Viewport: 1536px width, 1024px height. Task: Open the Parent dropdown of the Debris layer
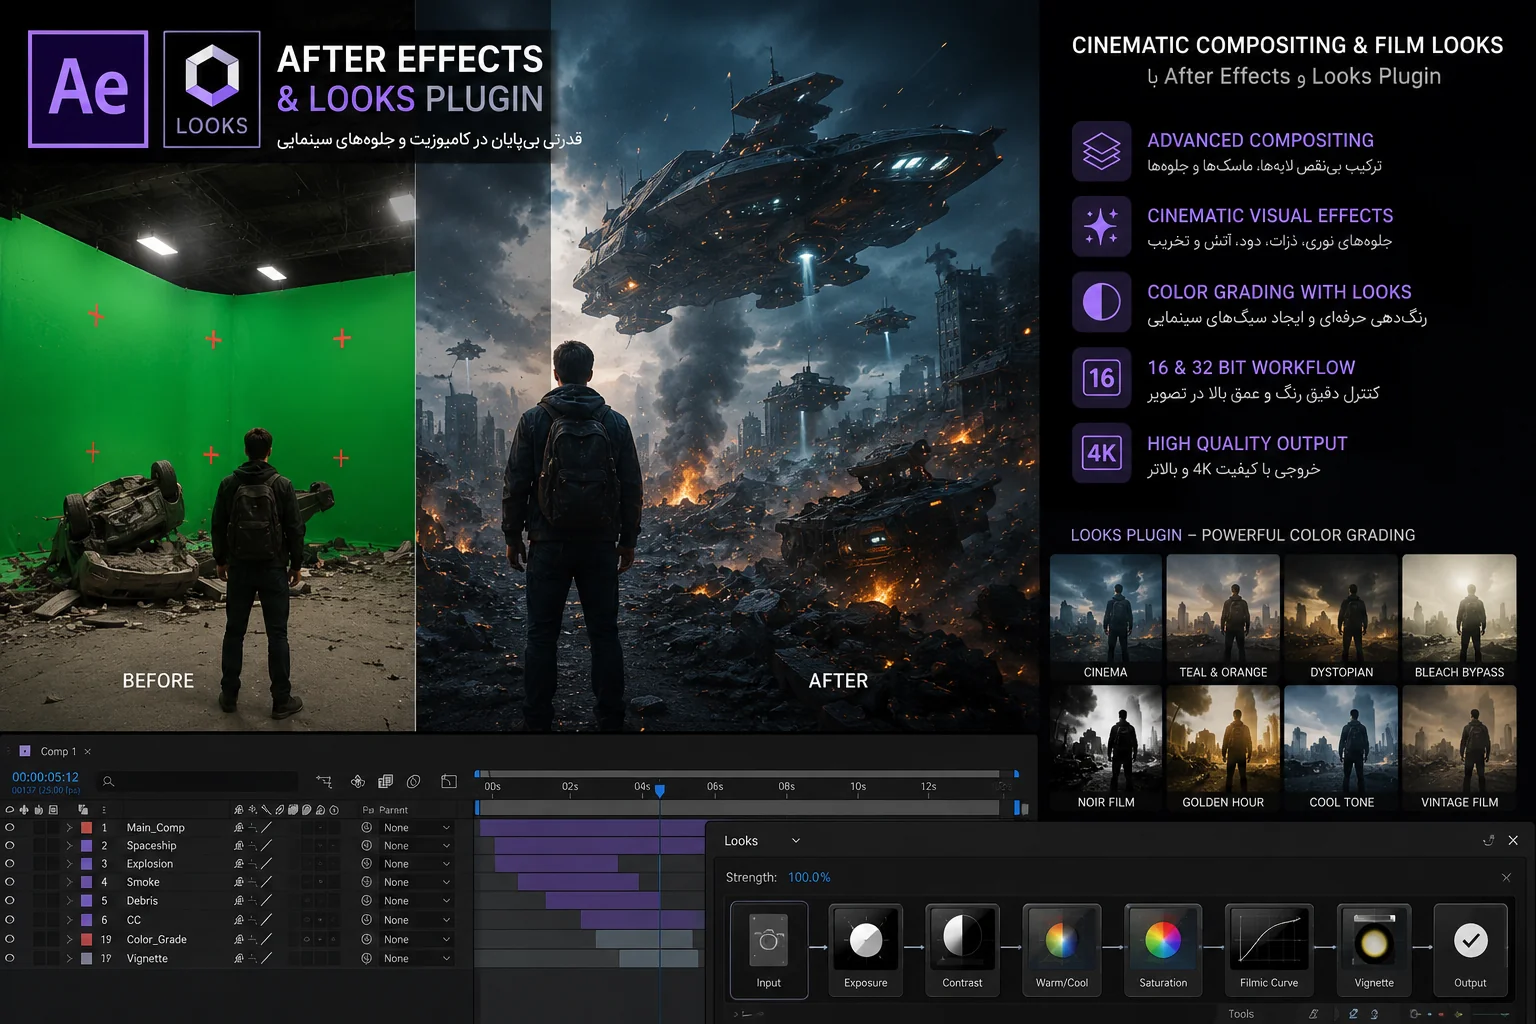click(416, 901)
